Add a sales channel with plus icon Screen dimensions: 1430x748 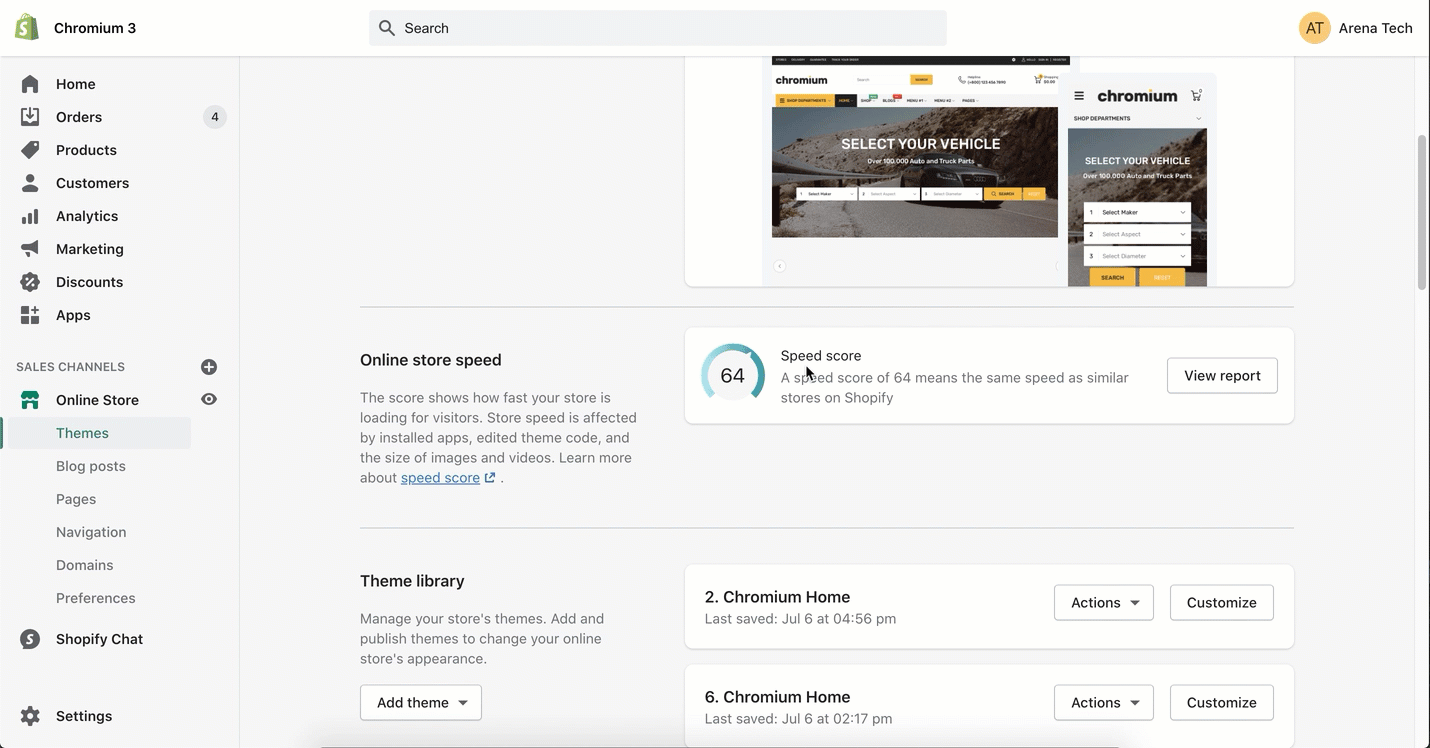(x=209, y=367)
